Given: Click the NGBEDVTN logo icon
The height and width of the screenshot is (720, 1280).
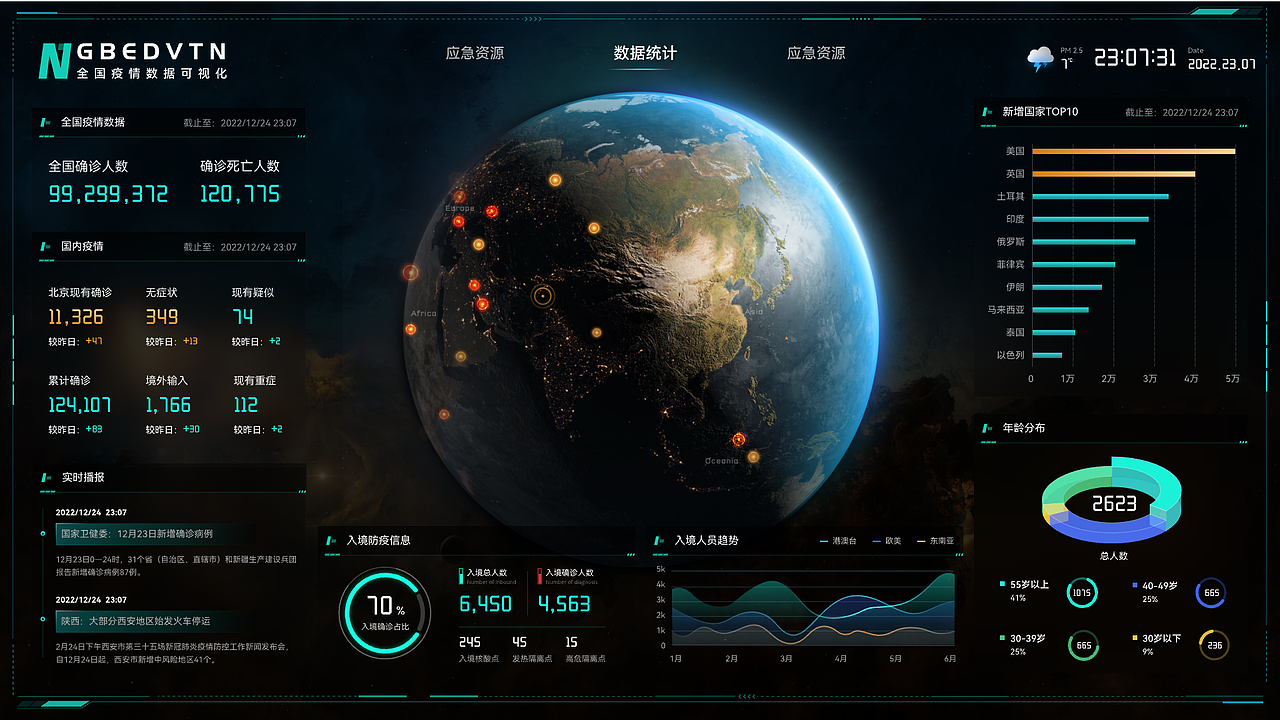Looking at the screenshot, I should [54, 61].
